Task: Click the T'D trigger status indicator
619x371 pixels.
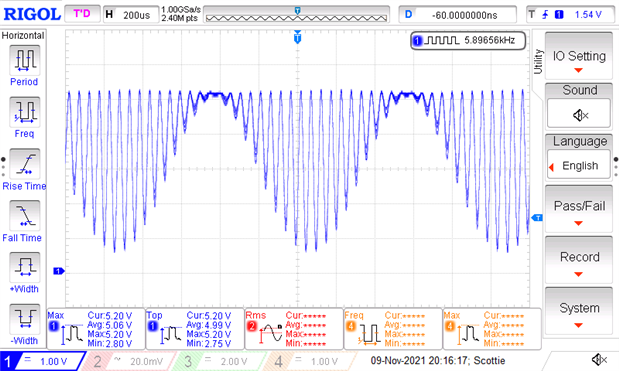Action: tap(82, 14)
